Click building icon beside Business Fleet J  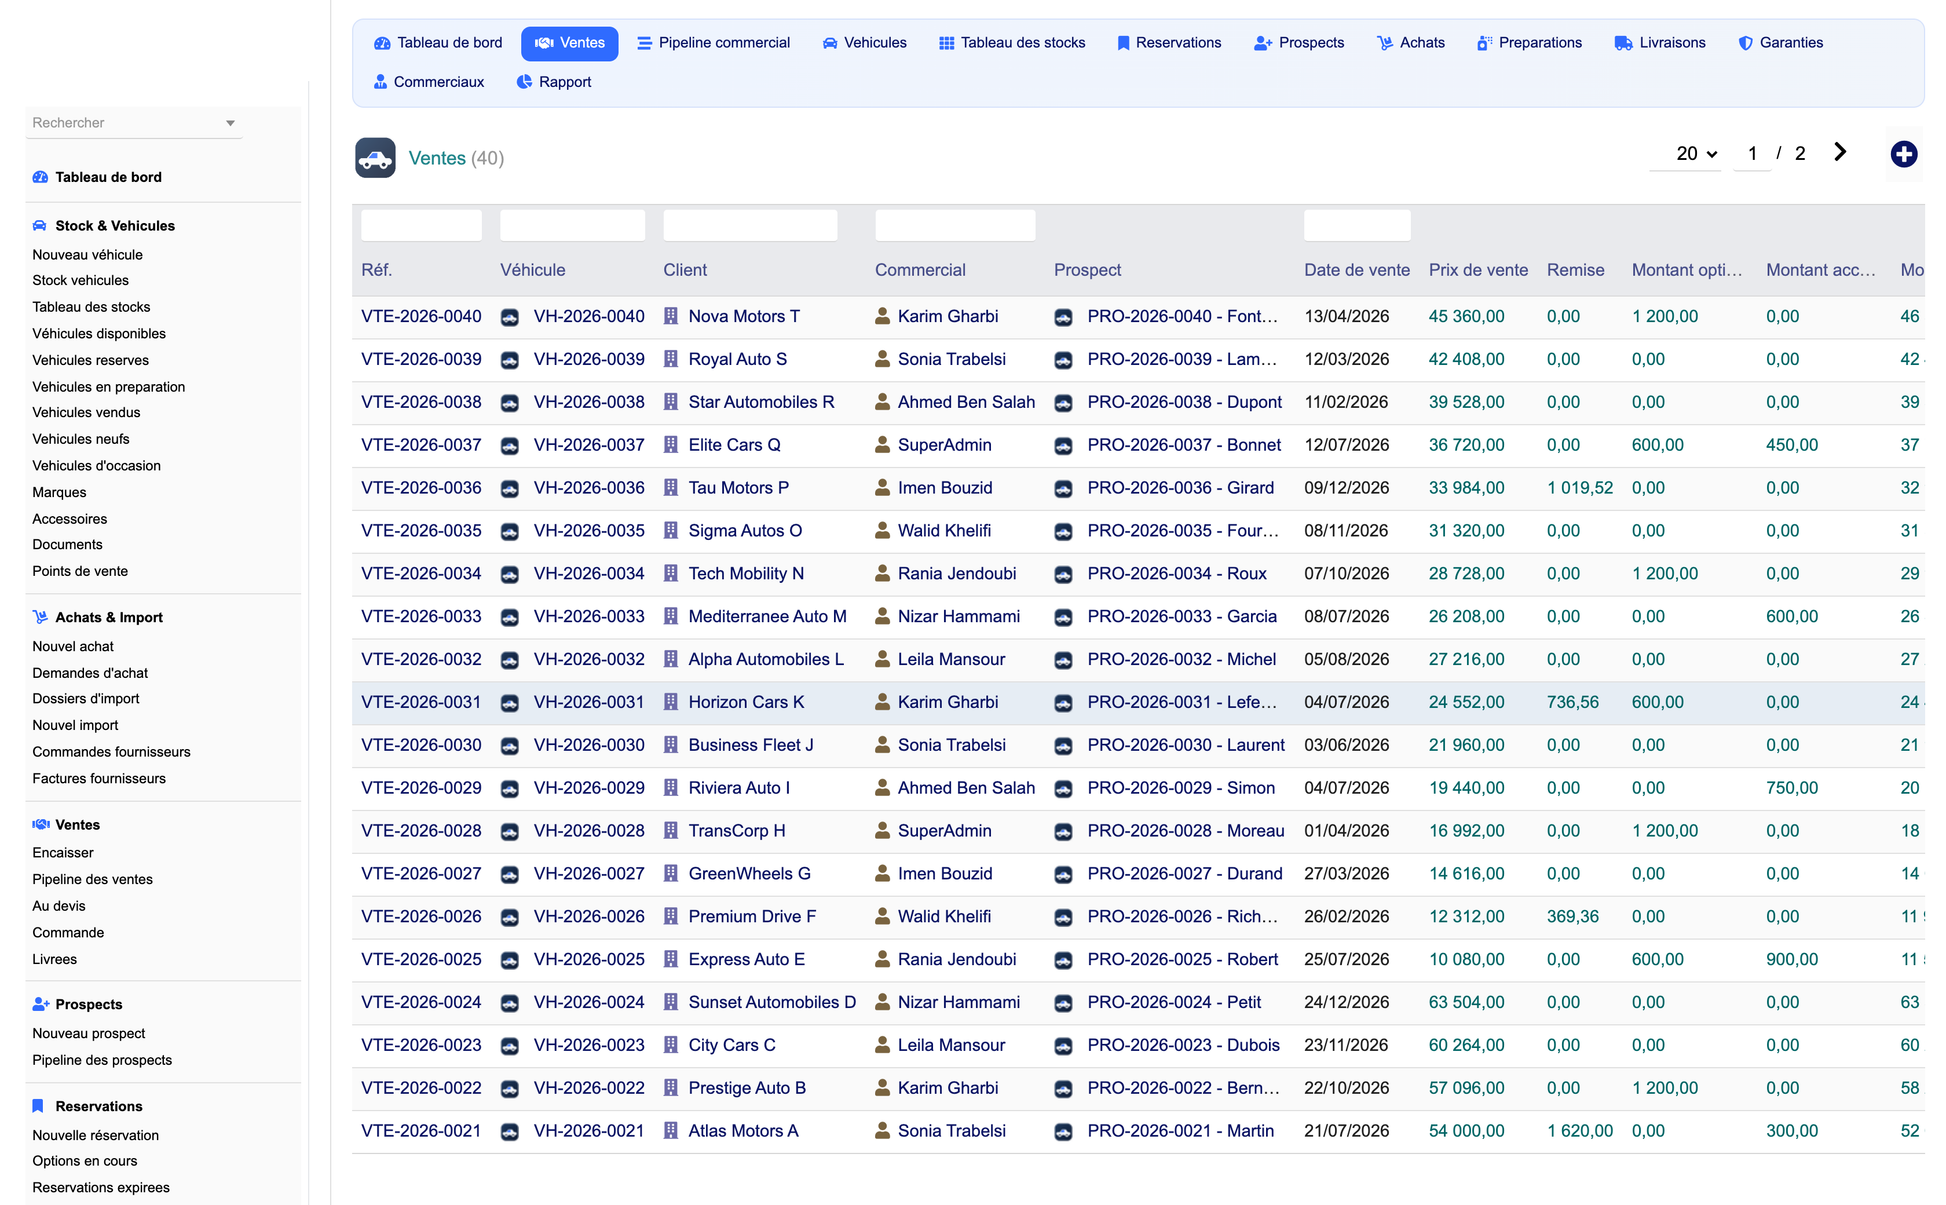point(671,745)
